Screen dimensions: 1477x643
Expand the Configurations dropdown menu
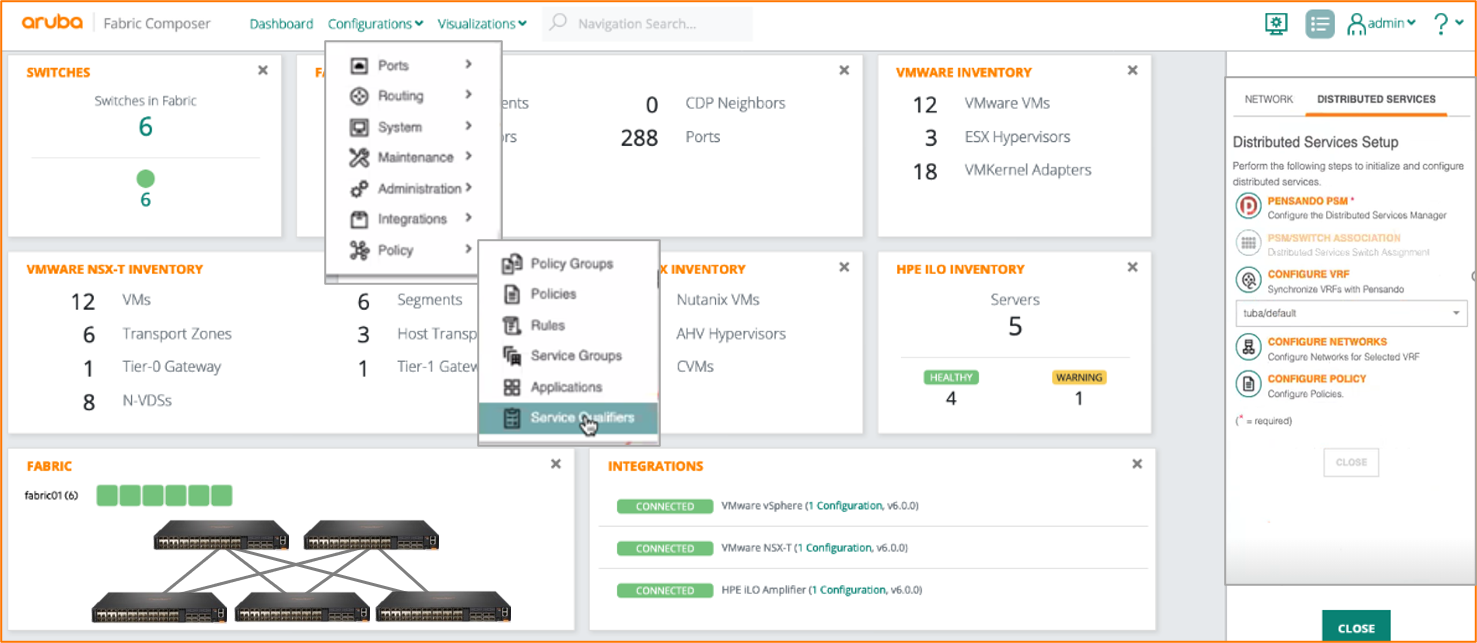tap(375, 24)
